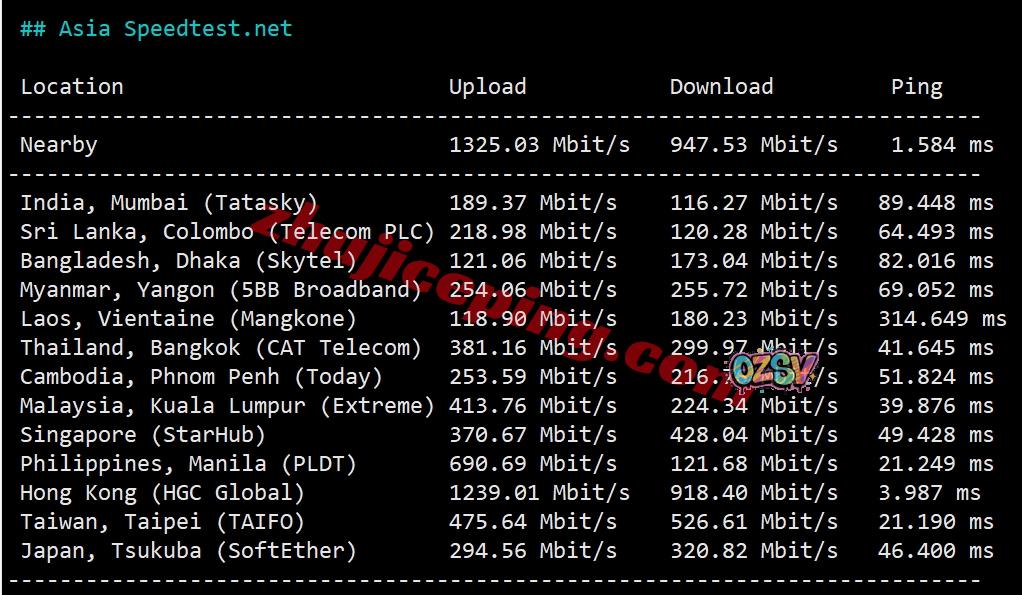Viewport: 1022px width, 595px height.
Task: Click Myanmar, Yangon (5BB Broadband) entry
Action: click(221, 290)
